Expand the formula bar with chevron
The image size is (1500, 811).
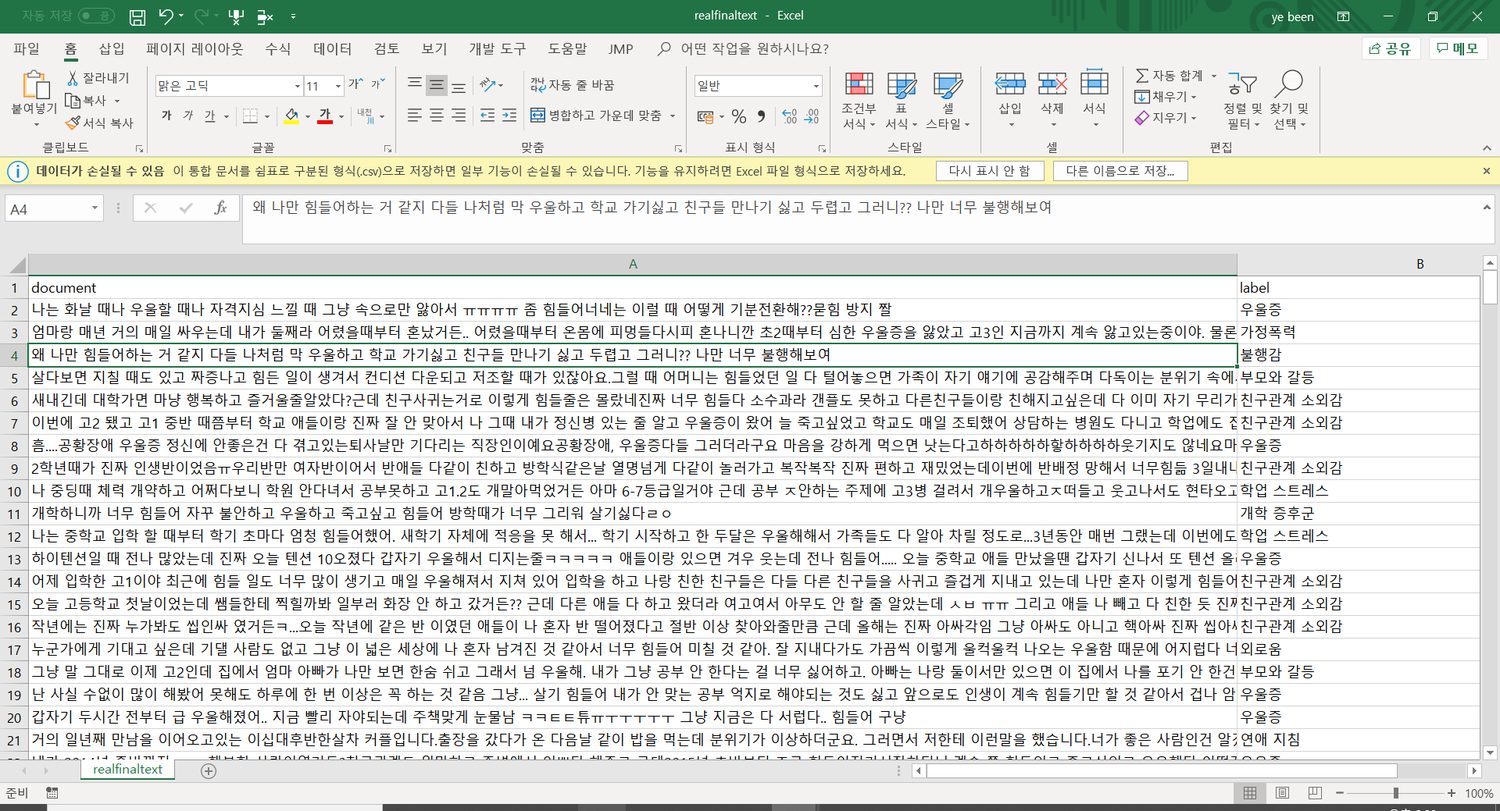(x=1485, y=207)
